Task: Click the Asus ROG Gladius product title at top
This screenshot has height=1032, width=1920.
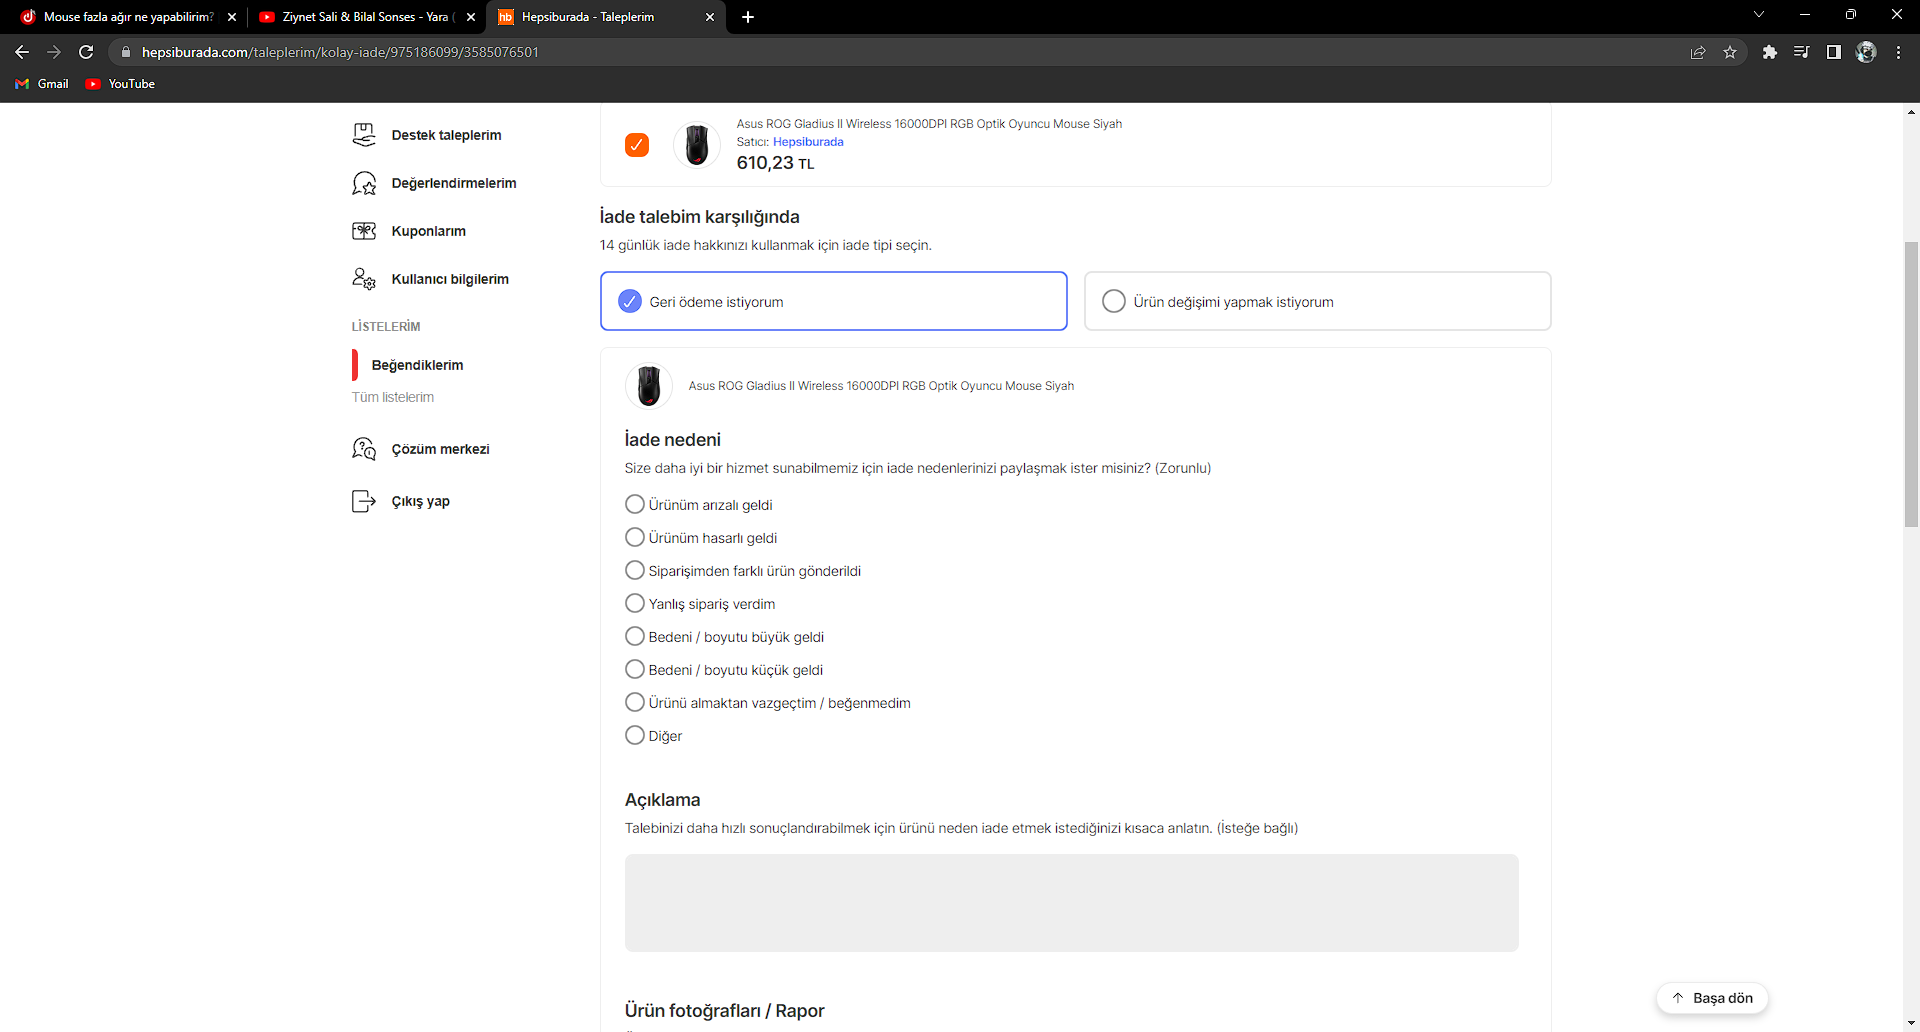Action: (x=929, y=124)
